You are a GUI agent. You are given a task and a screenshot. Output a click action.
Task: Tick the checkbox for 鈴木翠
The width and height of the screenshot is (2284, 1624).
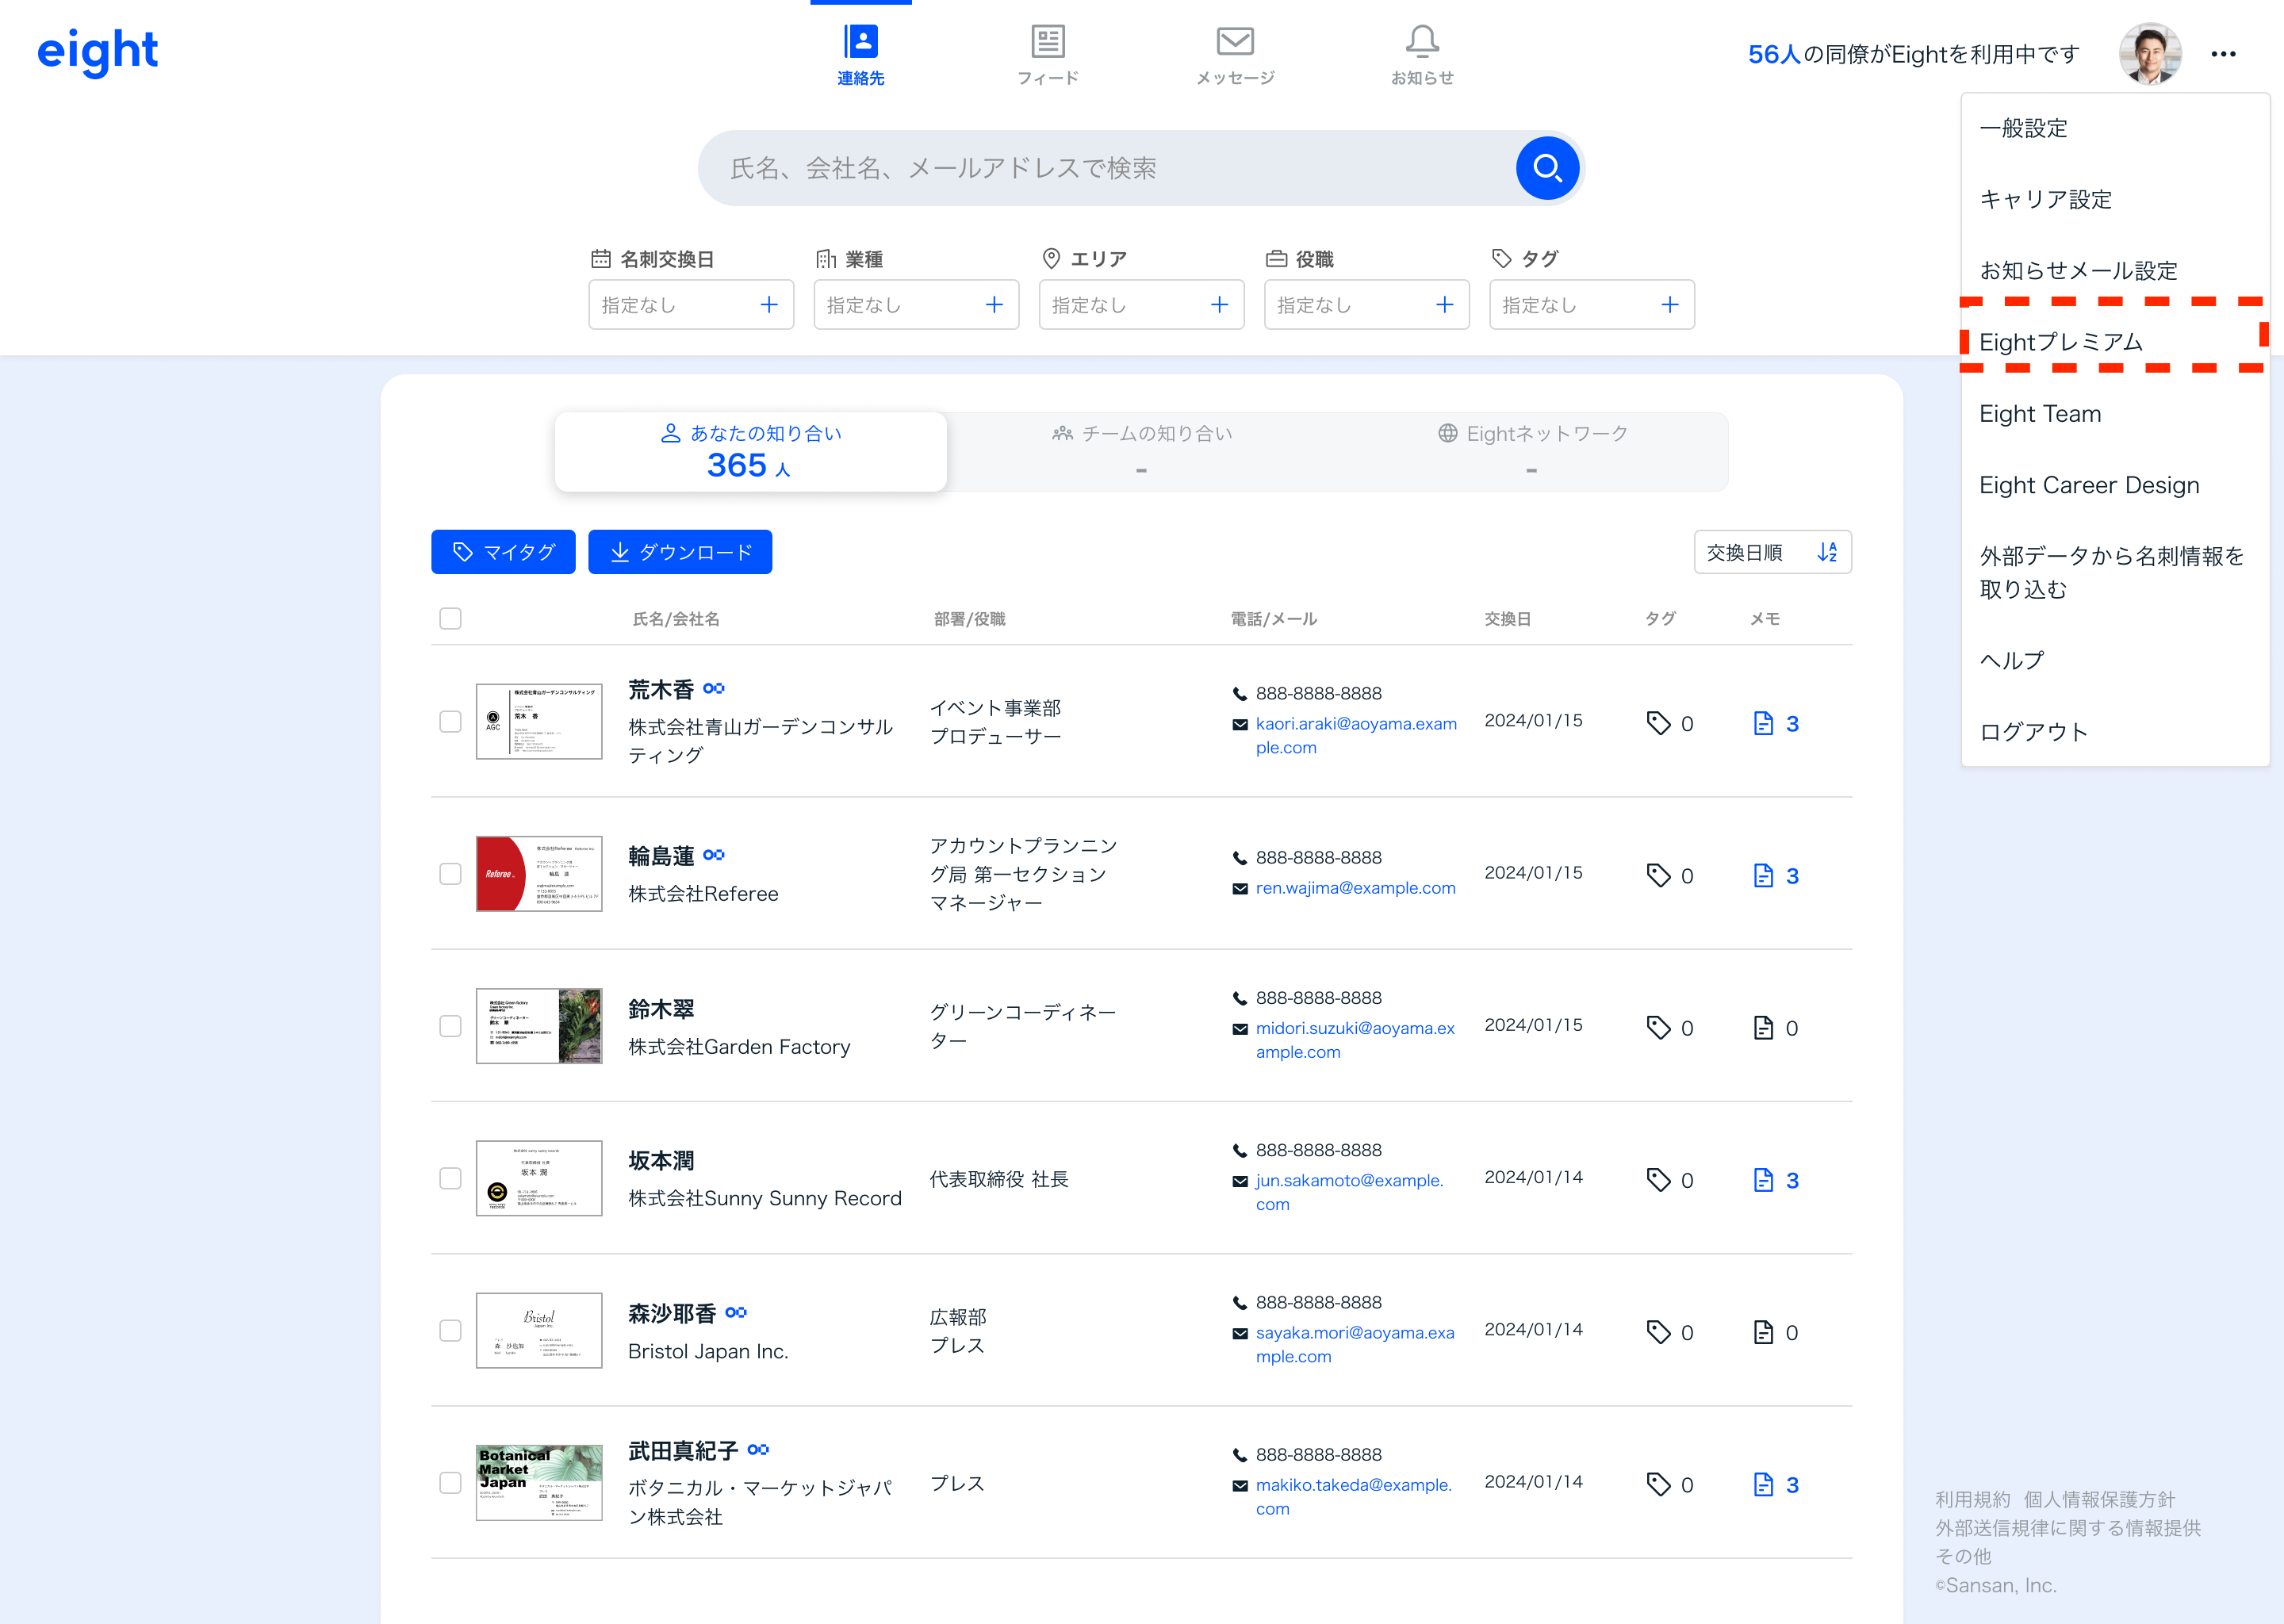point(450,1027)
